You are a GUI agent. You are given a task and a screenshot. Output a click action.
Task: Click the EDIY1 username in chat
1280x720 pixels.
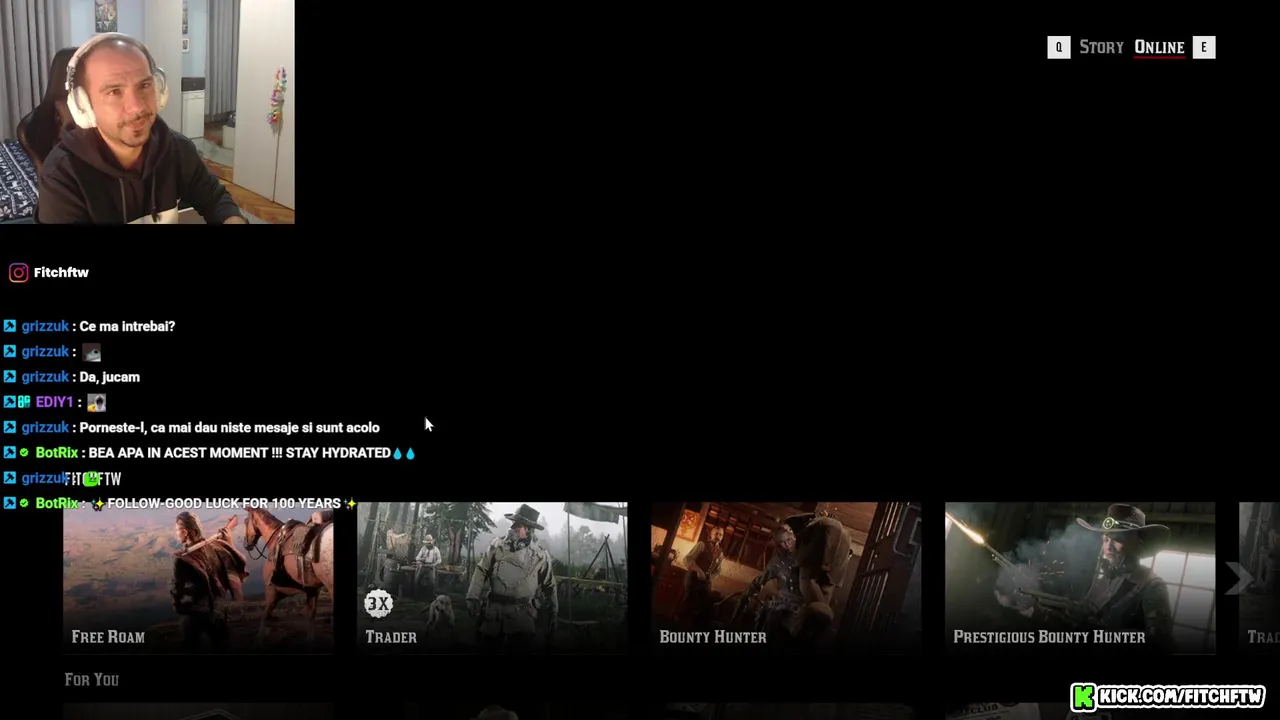click(54, 402)
